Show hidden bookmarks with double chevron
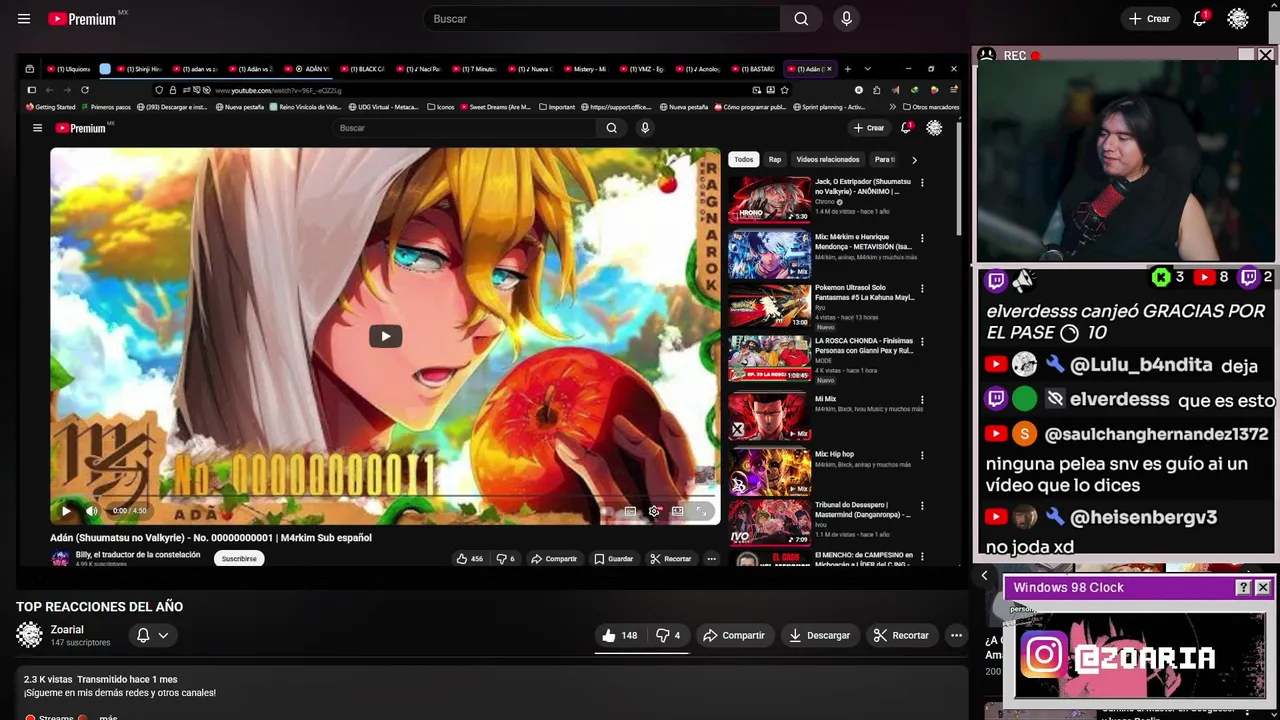 pyautogui.click(x=892, y=107)
